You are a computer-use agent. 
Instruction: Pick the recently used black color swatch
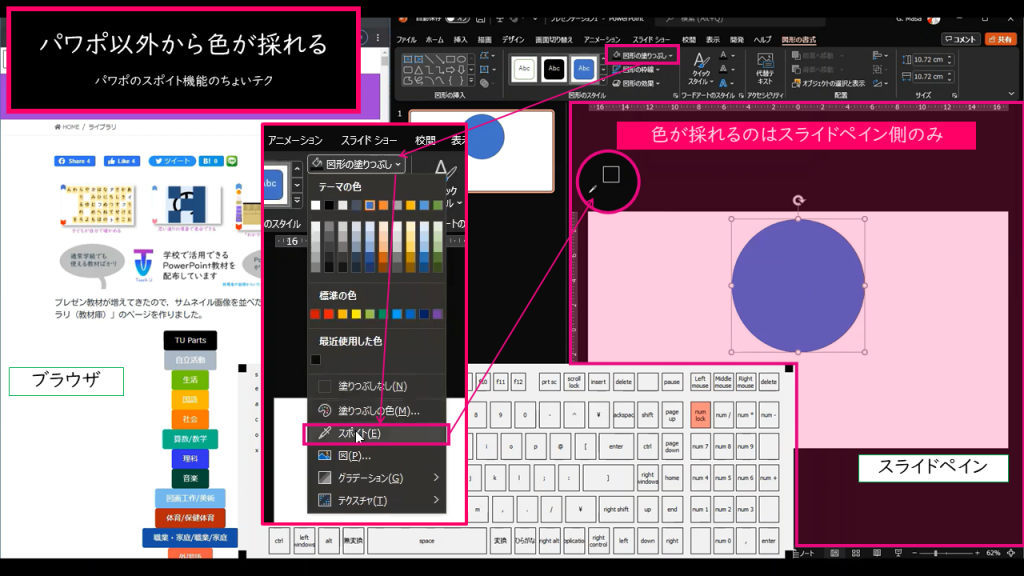(316, 359)
